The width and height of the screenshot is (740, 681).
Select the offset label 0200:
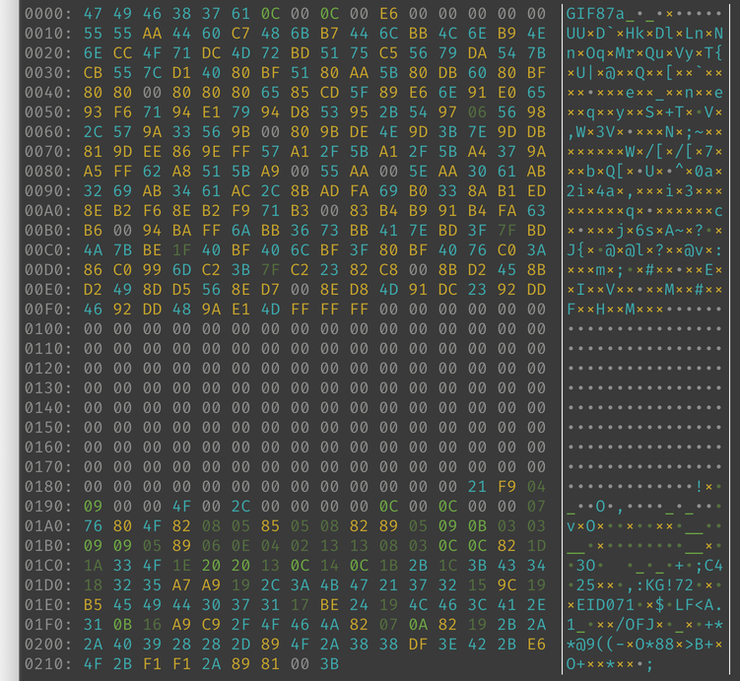[48, 644]
